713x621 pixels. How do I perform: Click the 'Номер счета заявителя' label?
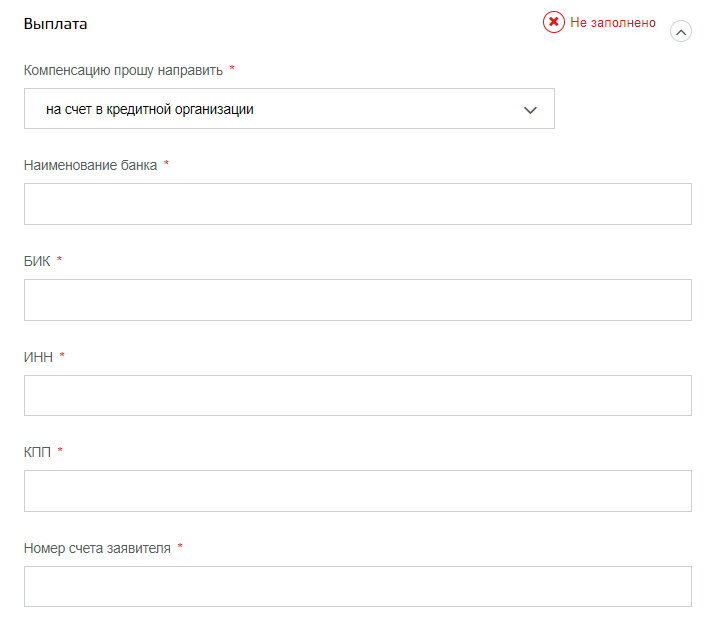click(x=97, y=548)
